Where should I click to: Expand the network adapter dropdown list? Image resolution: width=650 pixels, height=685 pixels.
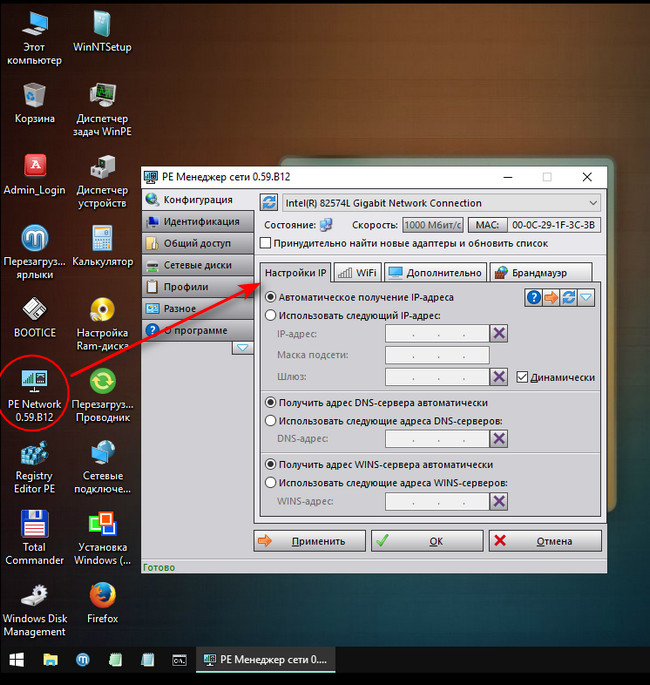click(x=593, y=203)
